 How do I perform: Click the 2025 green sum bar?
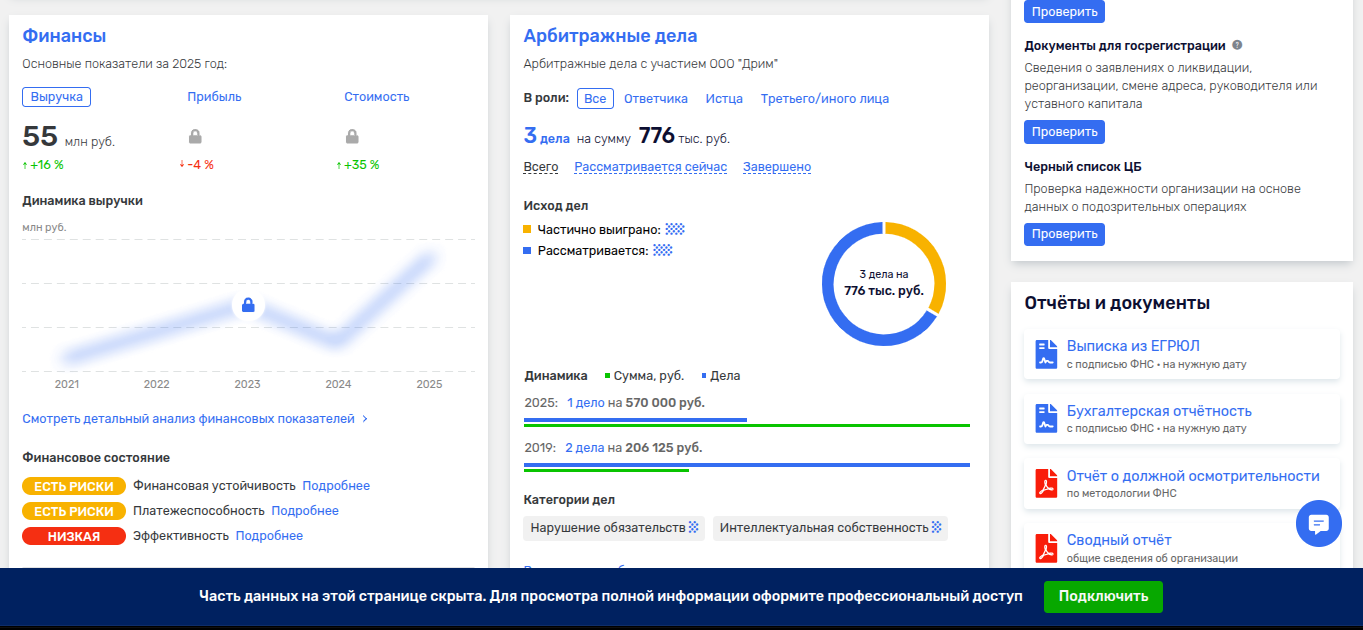point(747,426)
